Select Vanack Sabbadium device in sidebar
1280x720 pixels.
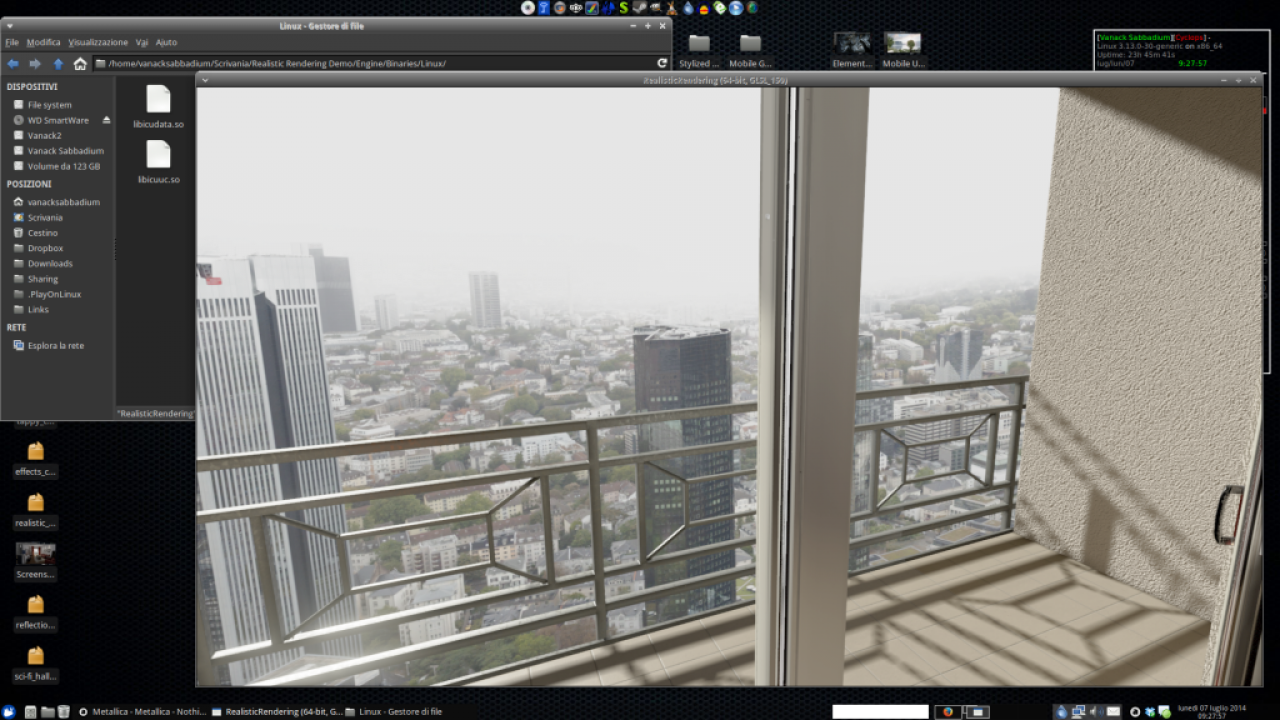(x=58, y=151)
